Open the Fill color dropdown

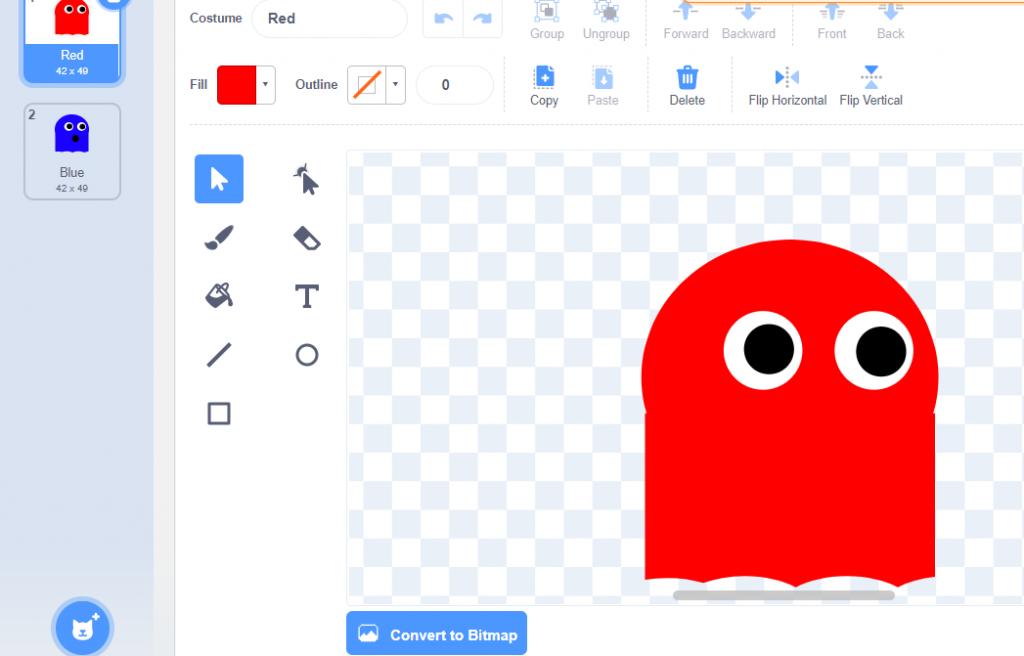click(264, 85)
